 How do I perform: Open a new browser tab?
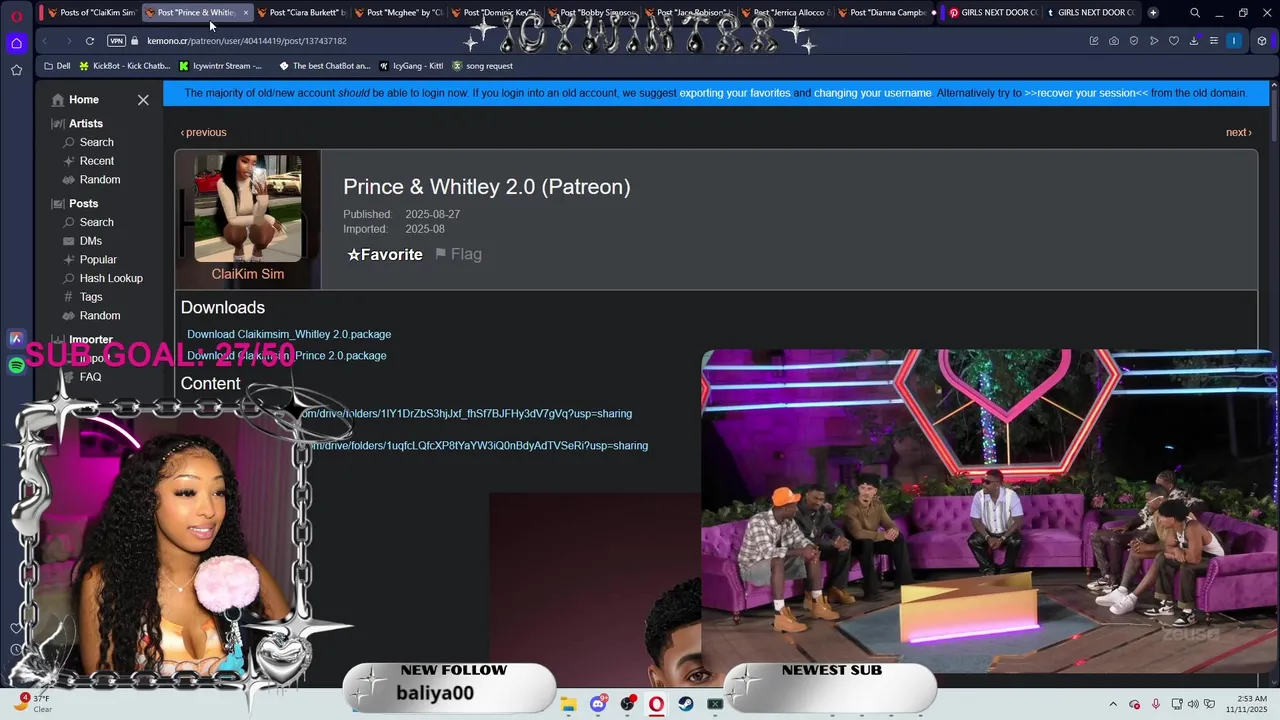pyautogui.click(x=1153, y=13)
